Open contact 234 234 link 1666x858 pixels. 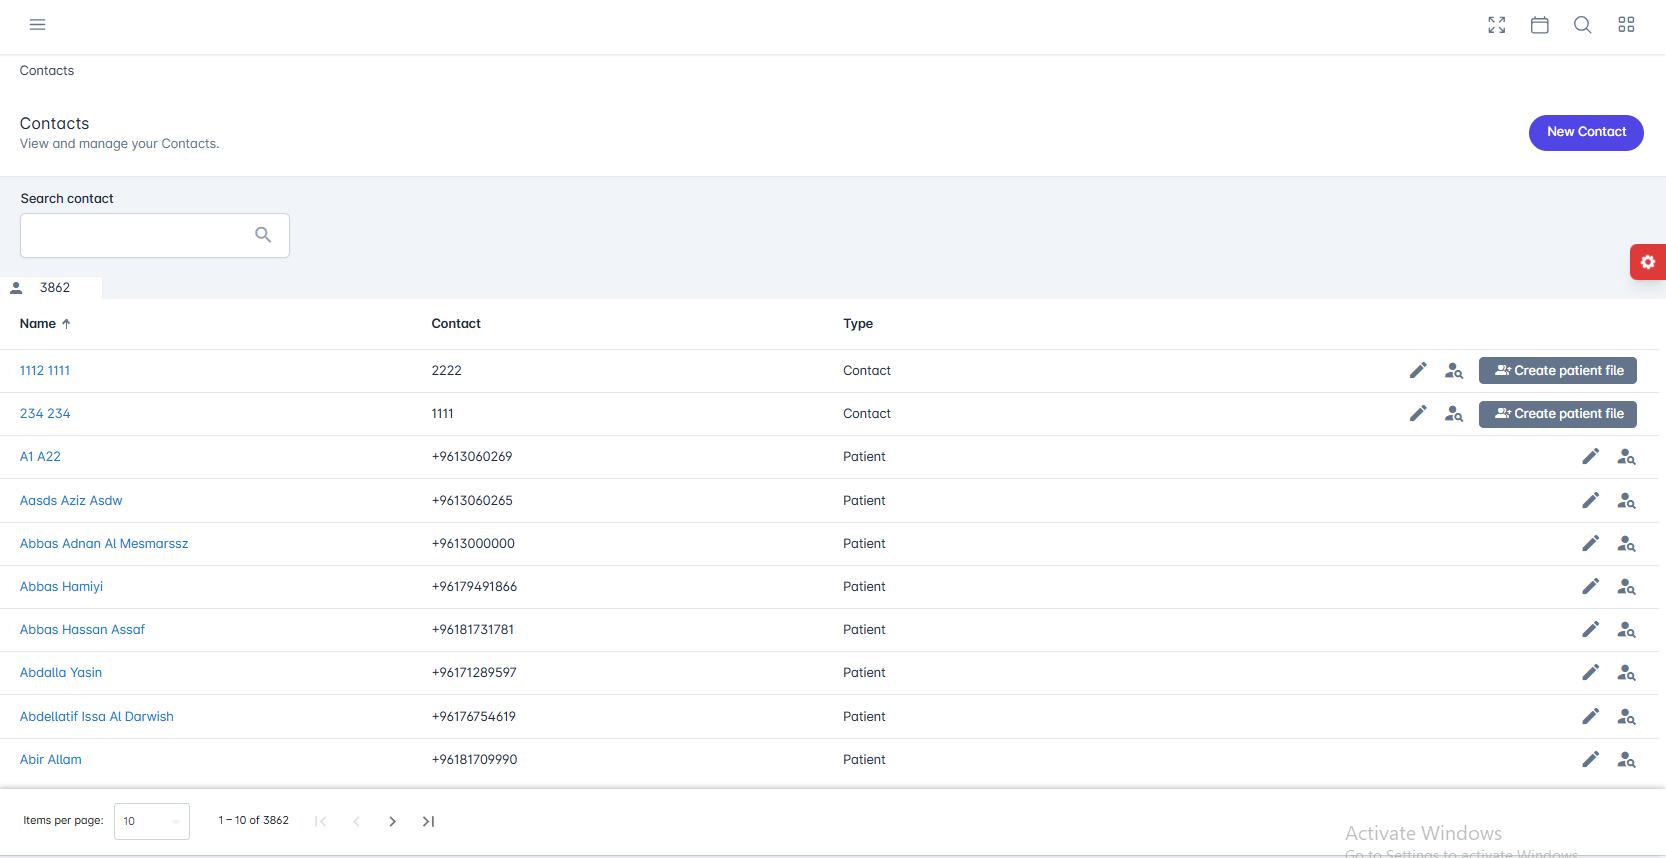[45, 414]
